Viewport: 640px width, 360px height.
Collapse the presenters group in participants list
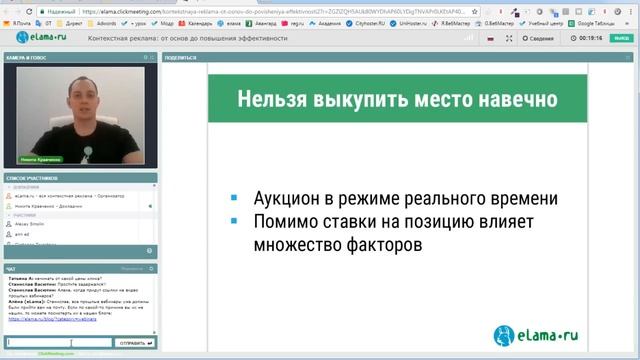(x=9, y=187)
